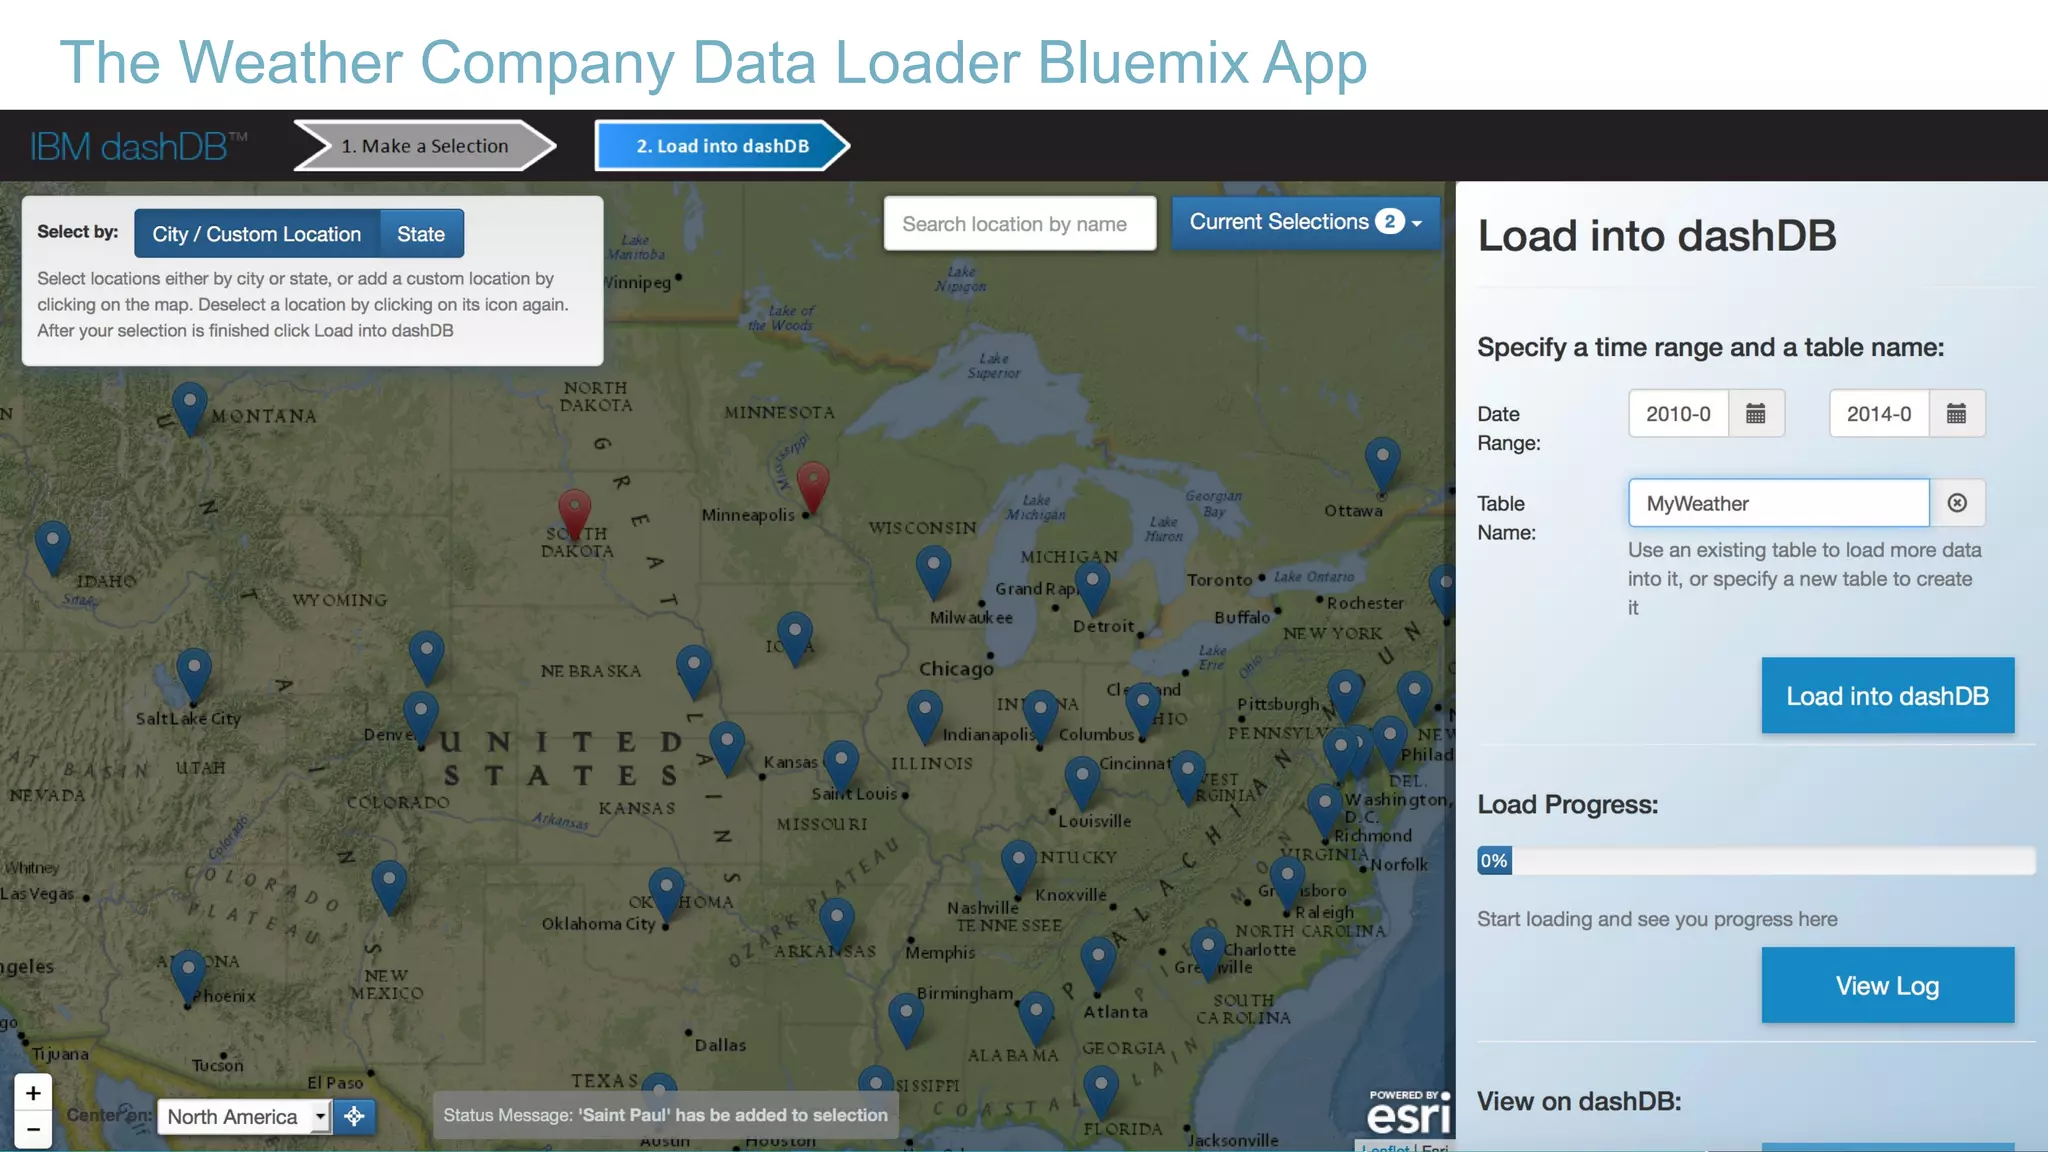This screenshot has height=1152, width=2048.
Task: Select the Florida map marker near Jacksonville
Action: 1100,1091
